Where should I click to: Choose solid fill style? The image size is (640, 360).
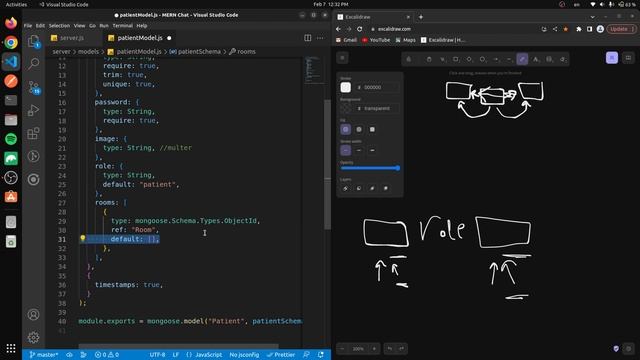click(x=372, y=129)
